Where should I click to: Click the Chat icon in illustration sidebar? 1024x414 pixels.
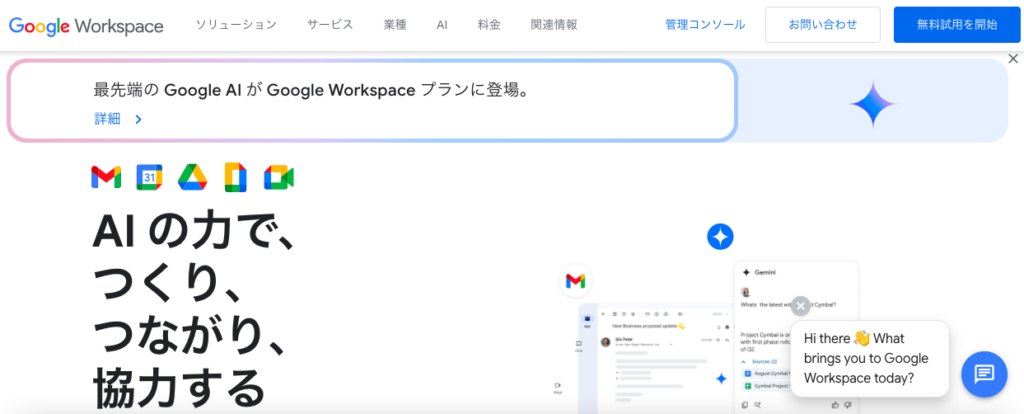pyautogui.click(x=579, y=343)
